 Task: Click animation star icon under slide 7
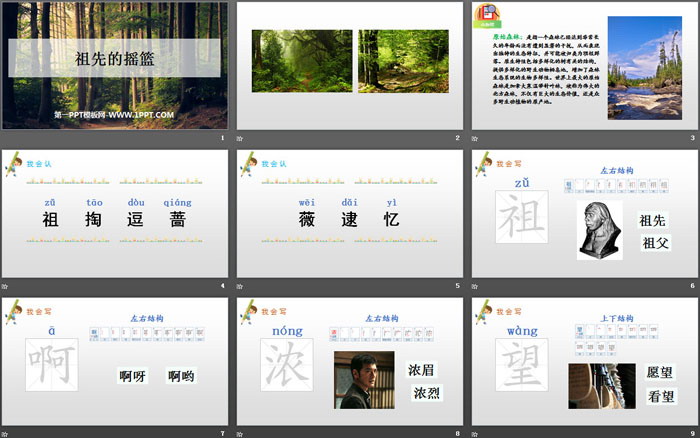4,433
